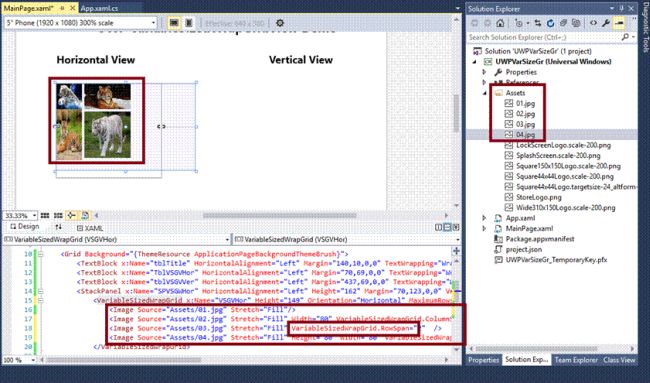650x383 pixels.
Task: Click white tiger image in designer
Action: click(x=107, y=135)
